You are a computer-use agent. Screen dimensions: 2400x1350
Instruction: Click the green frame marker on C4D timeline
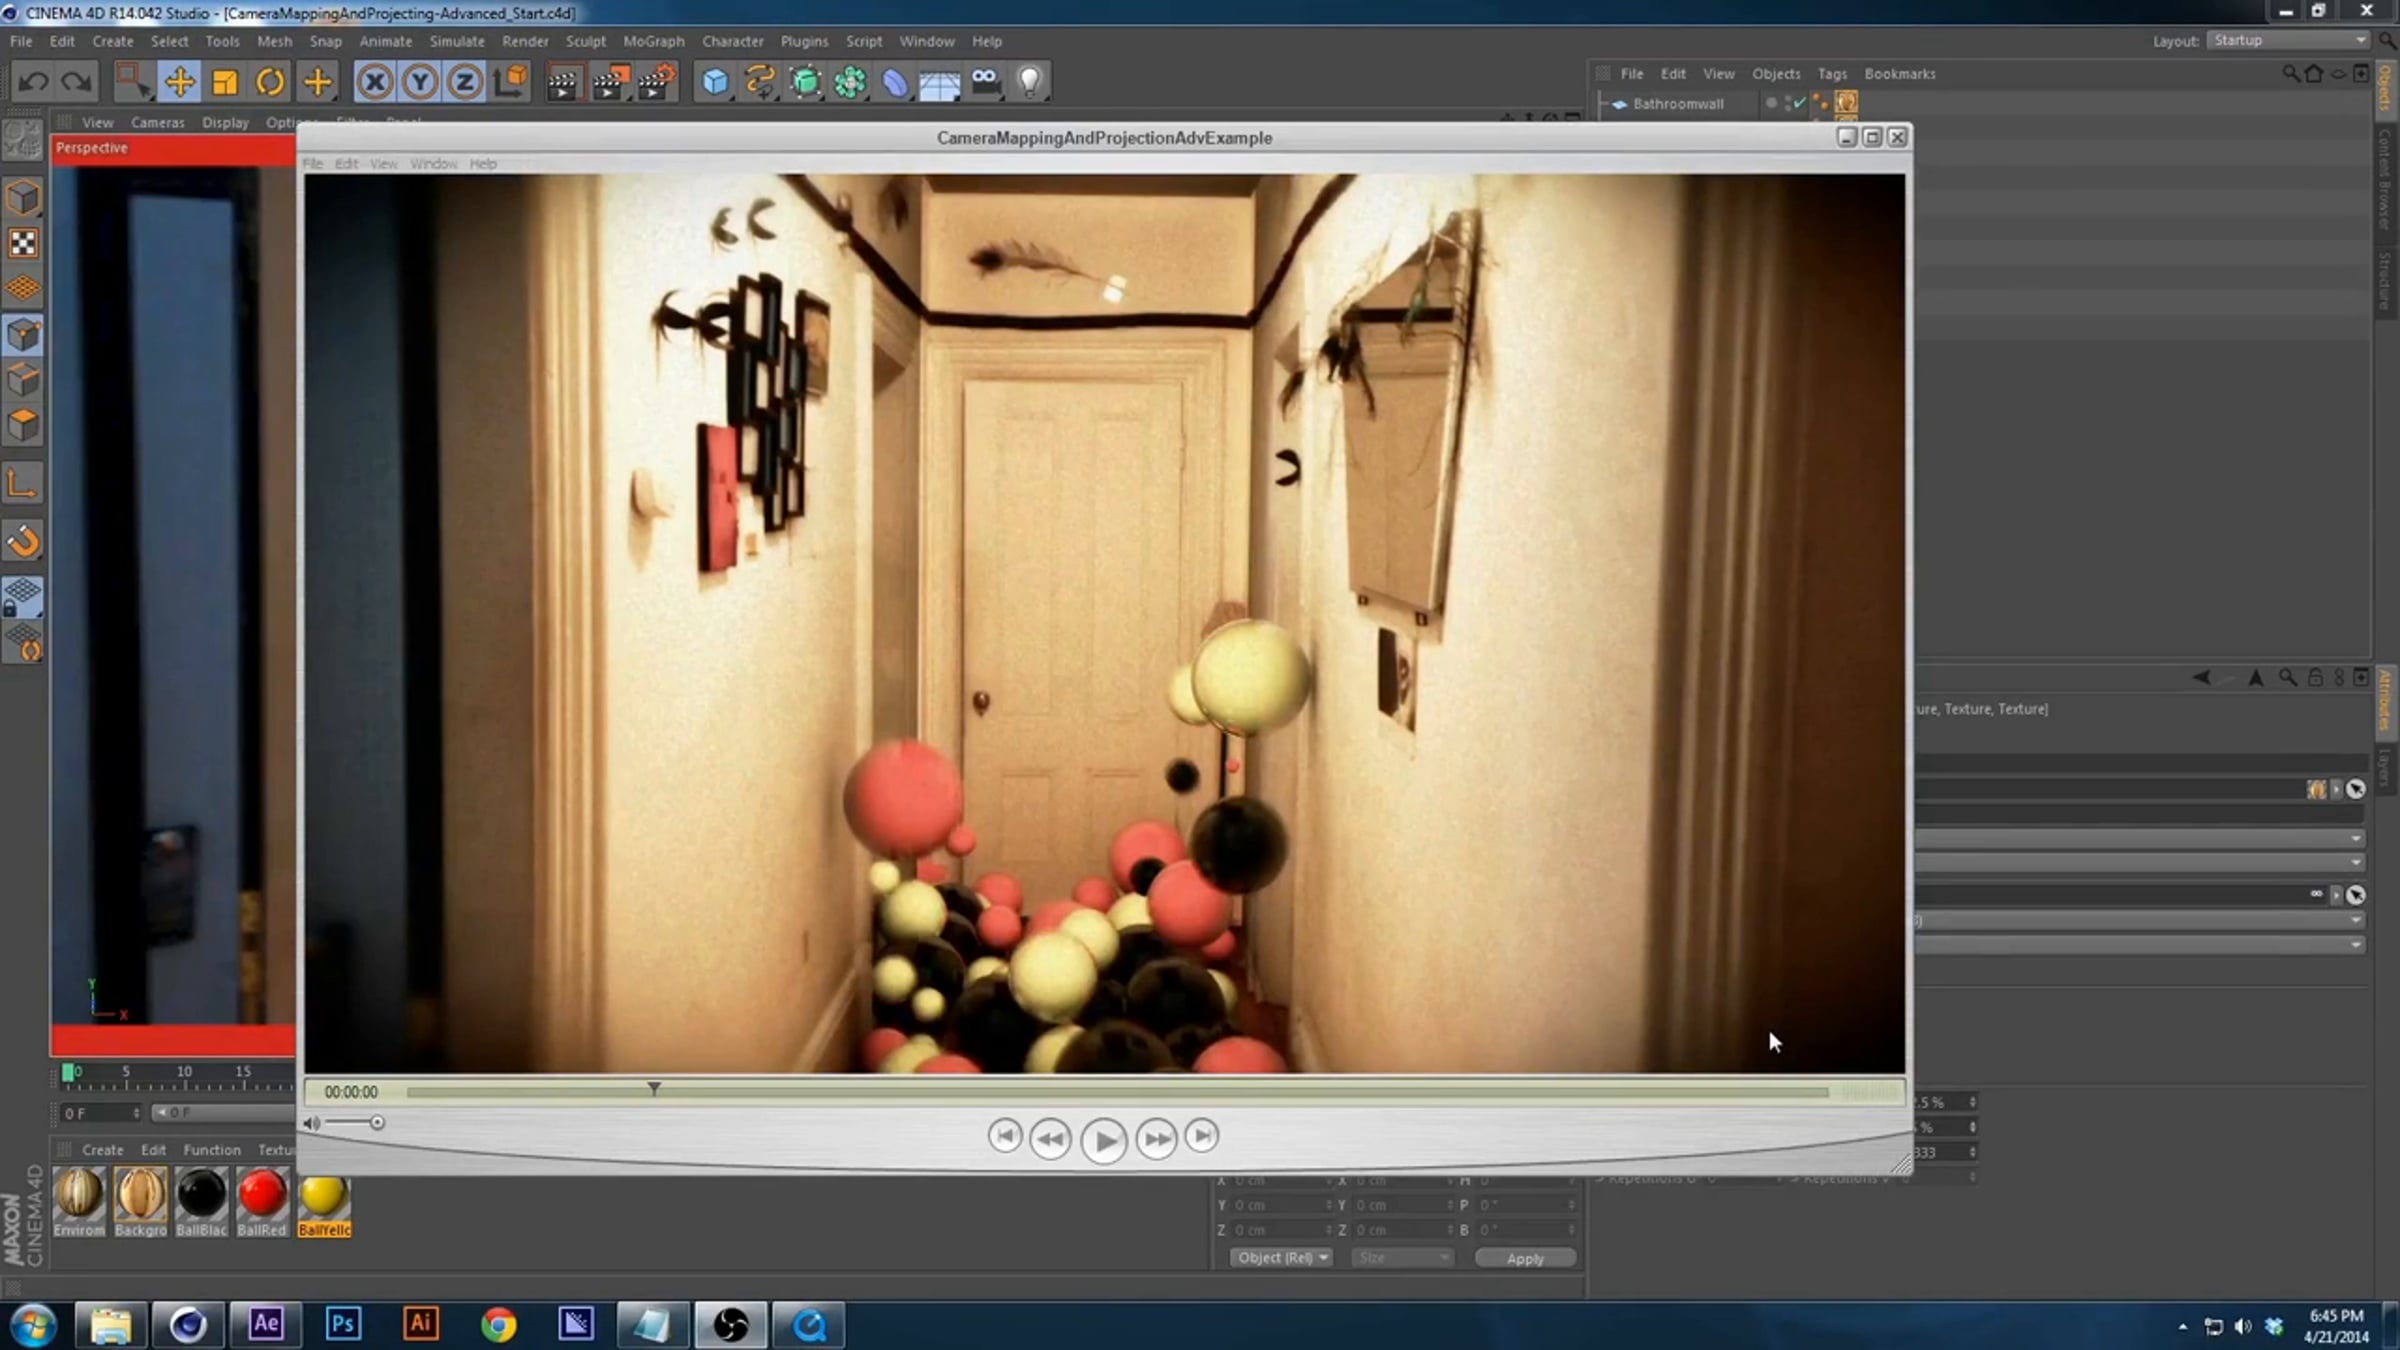68,1073
